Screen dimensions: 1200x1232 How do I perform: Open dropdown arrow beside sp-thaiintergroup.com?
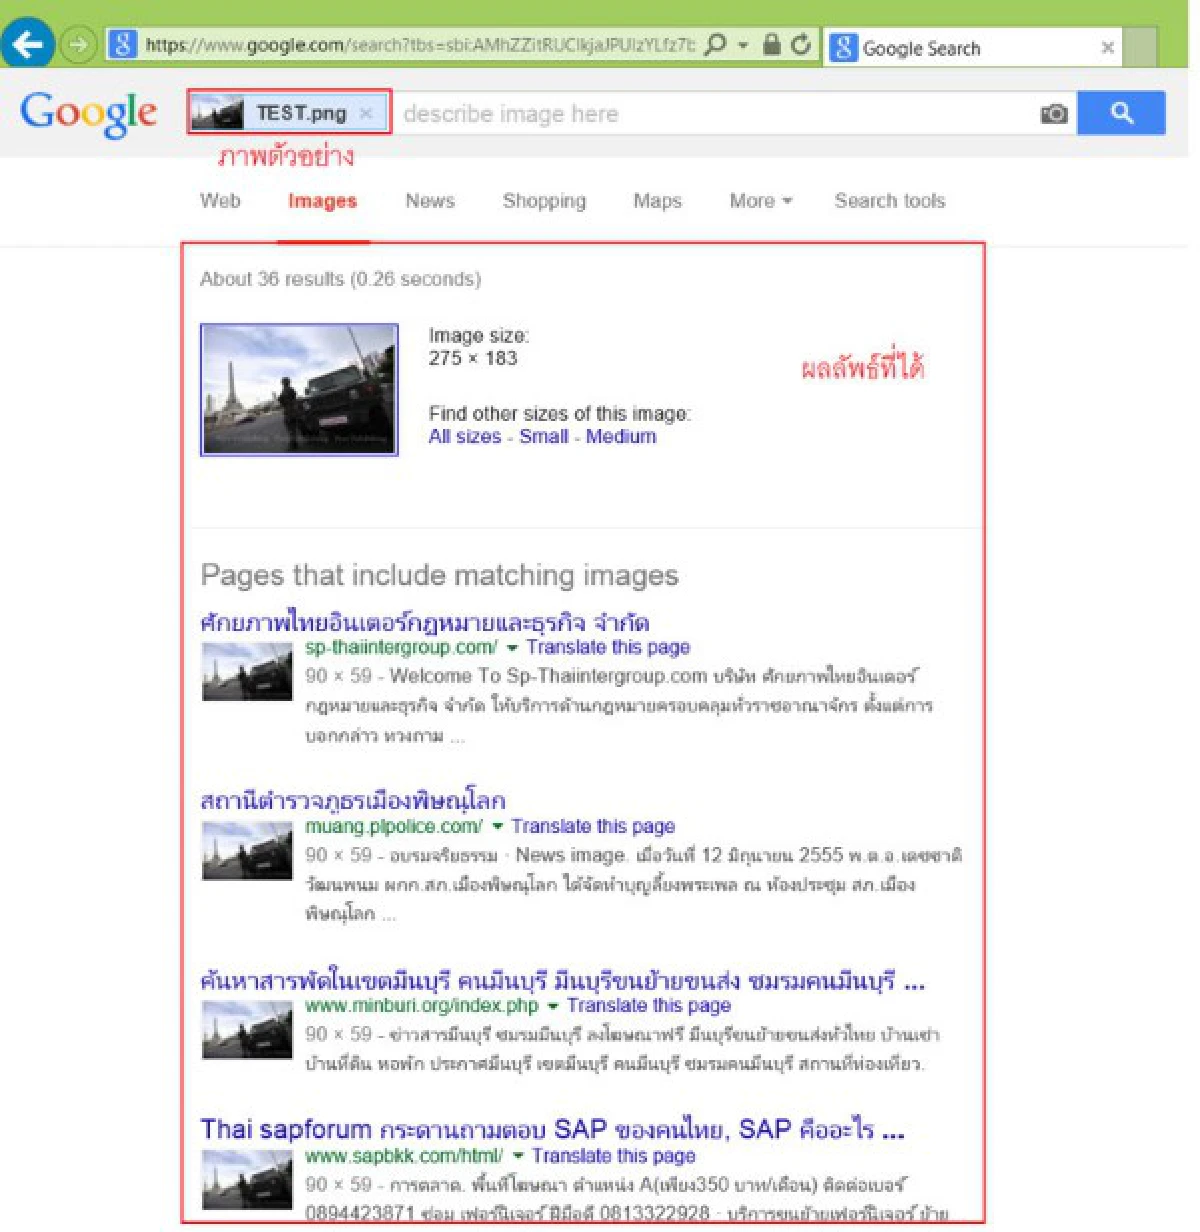(512, 648)
